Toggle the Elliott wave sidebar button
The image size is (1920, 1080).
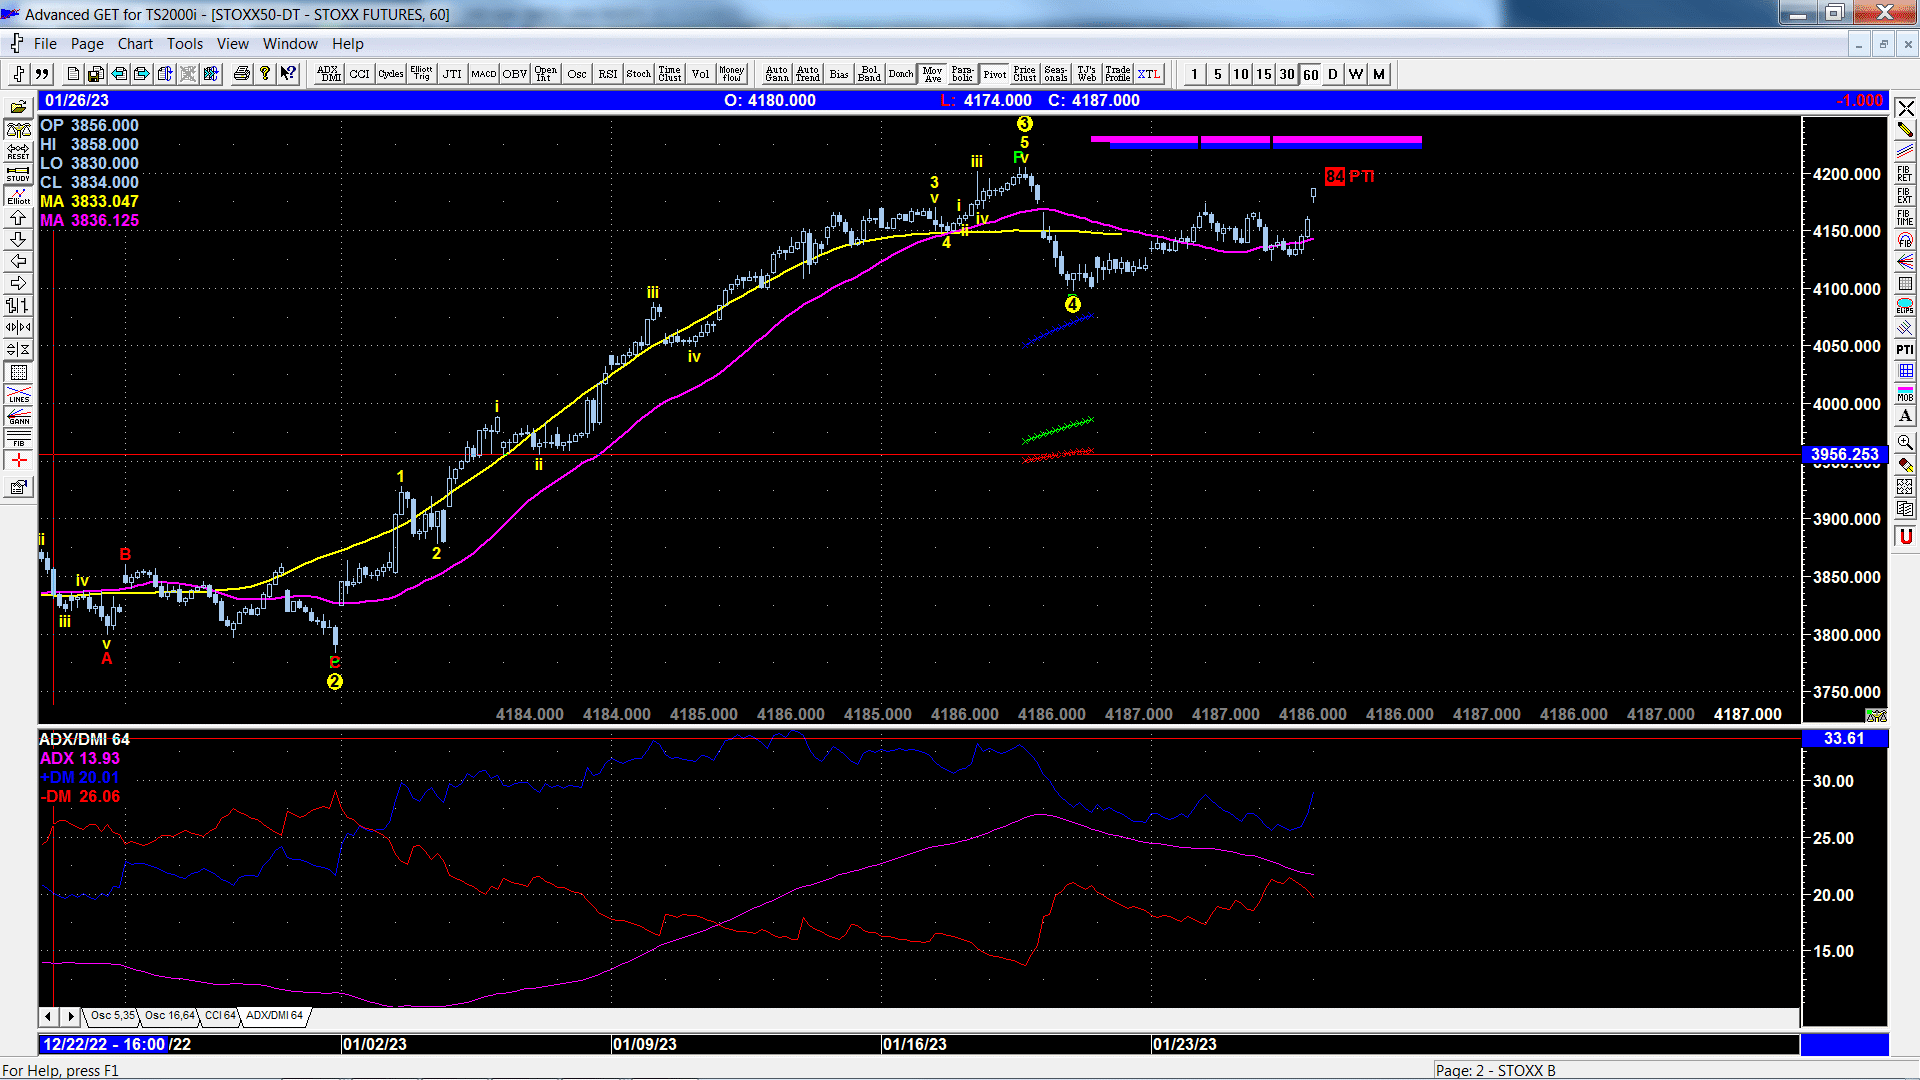click(19, 195)
